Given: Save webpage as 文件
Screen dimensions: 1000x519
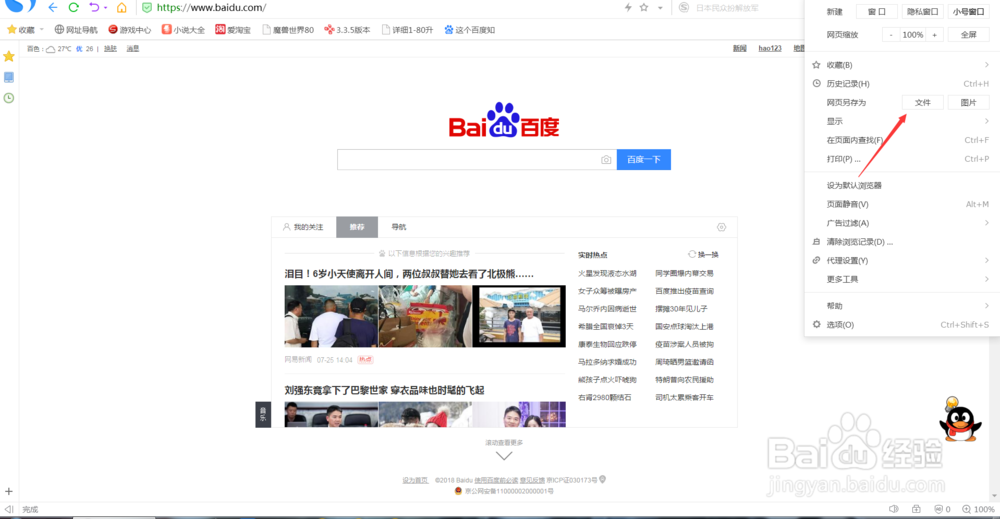Looking at the screenshot, I should (x=922, y=103).
